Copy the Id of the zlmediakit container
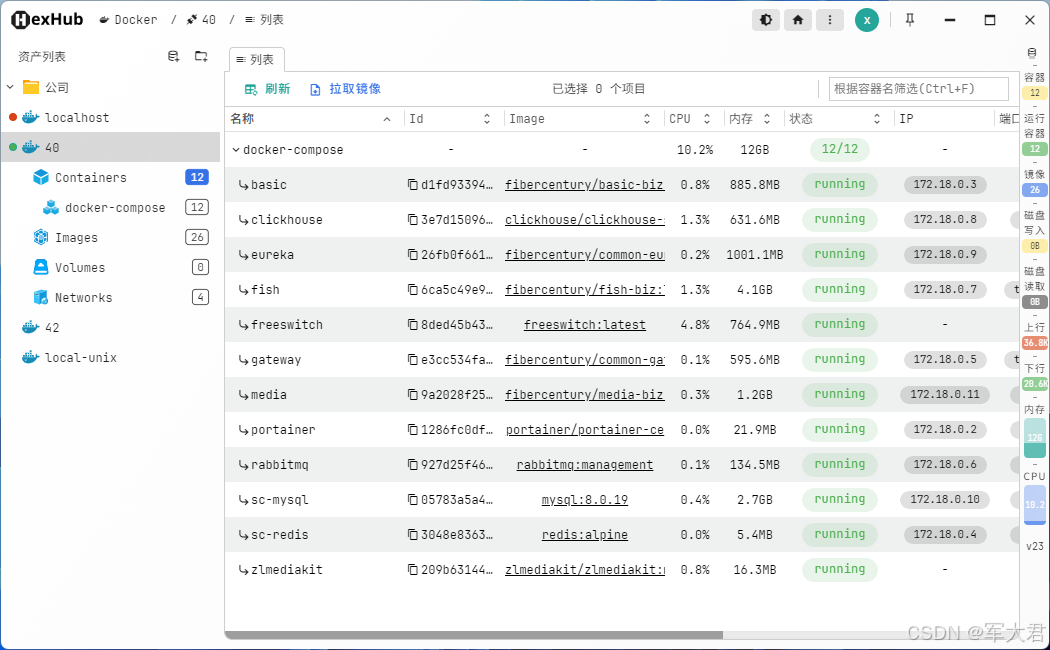Viewport: 1050px width, 650px height. pos(412,570)
